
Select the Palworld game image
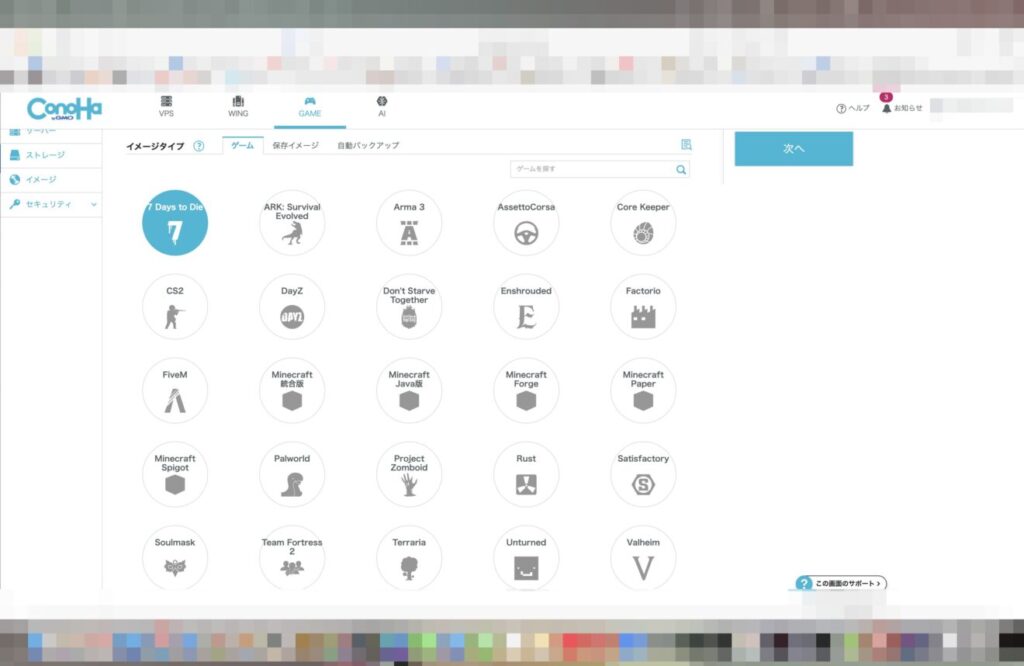pos(292,474)
